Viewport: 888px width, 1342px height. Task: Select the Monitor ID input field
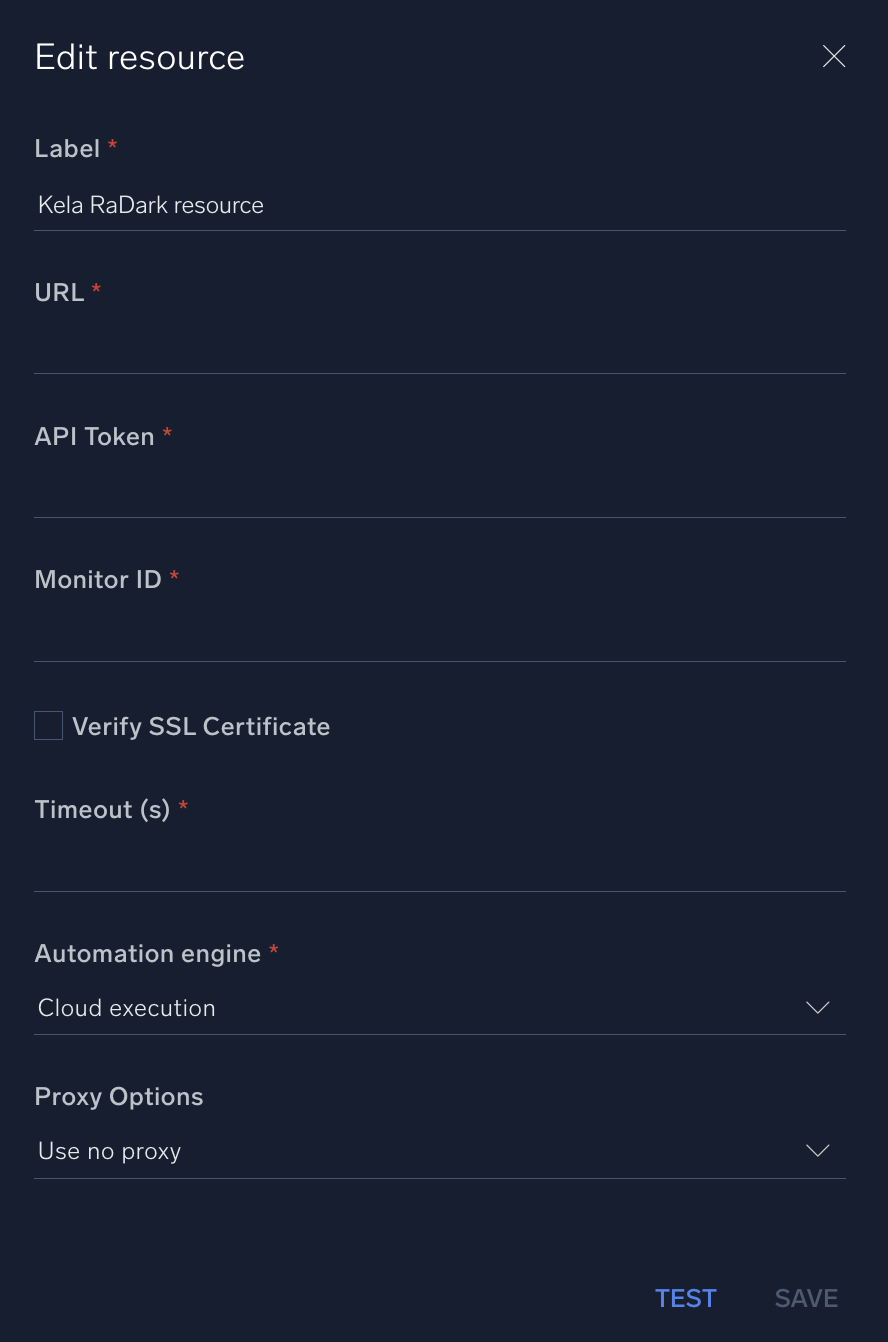click(x=440, y=638)
